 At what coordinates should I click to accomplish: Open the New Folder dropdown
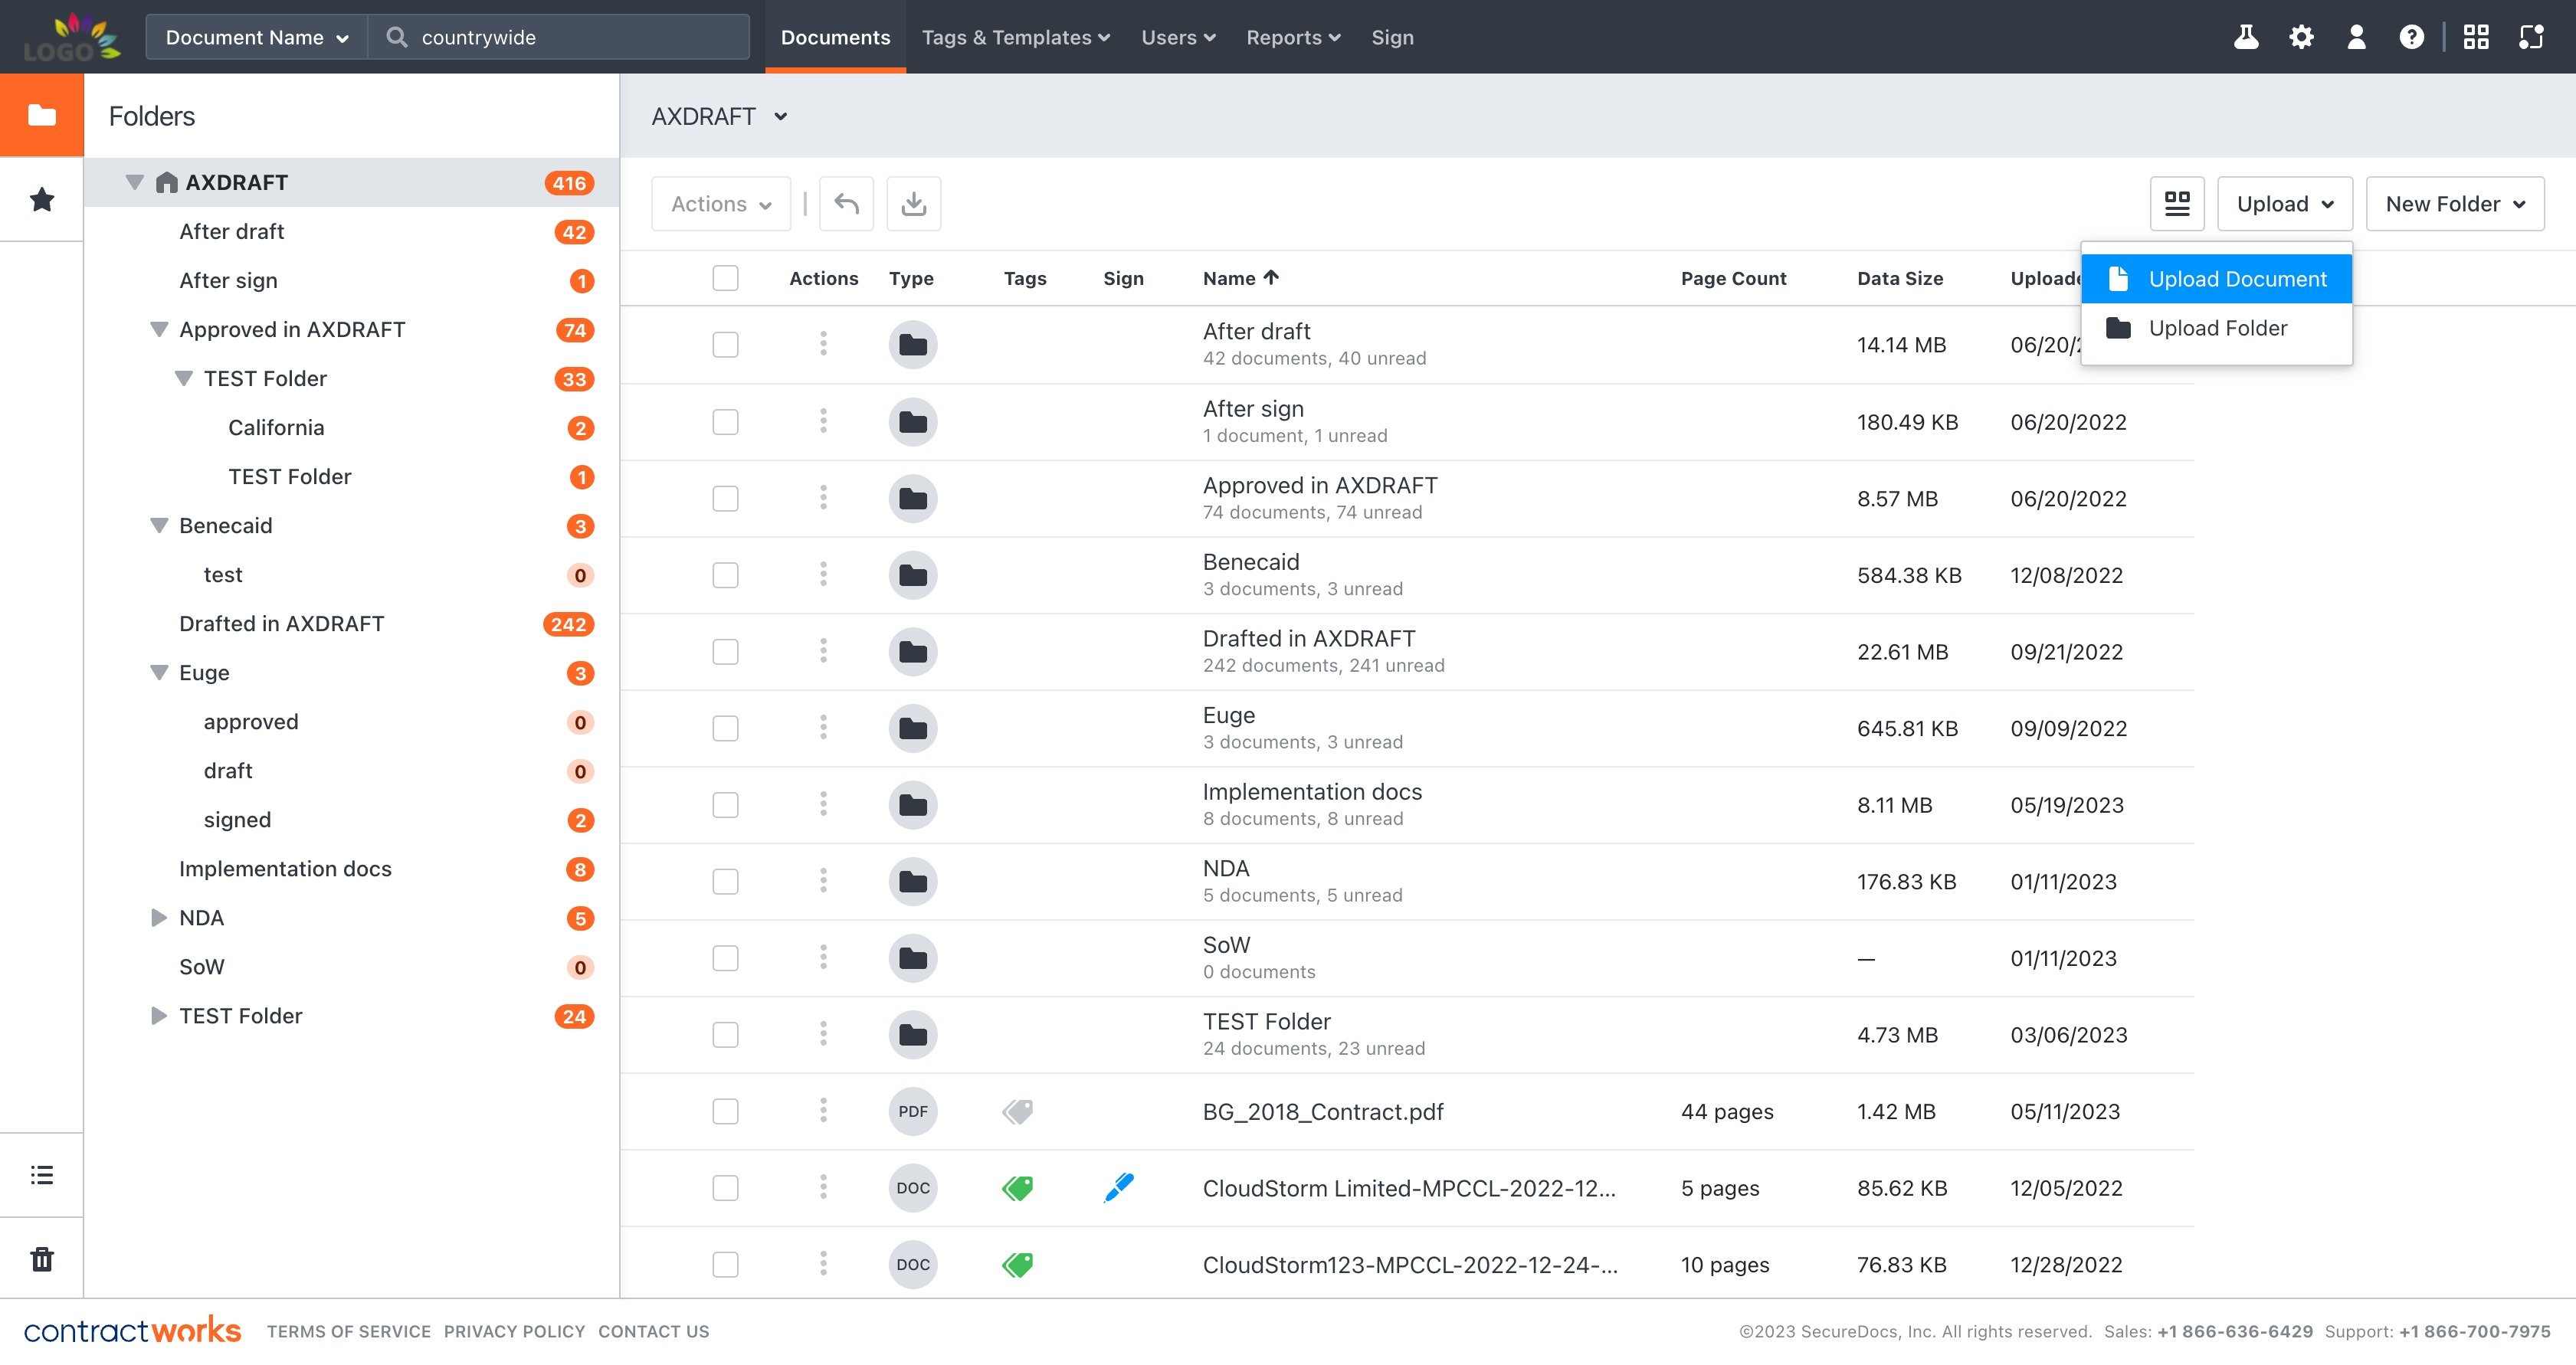(x=2455, y=204)
